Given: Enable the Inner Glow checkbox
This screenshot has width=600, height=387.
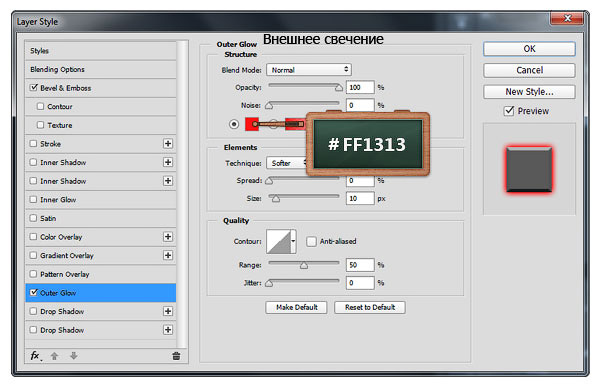Looking at the screenshot, I should pos(33,199).
